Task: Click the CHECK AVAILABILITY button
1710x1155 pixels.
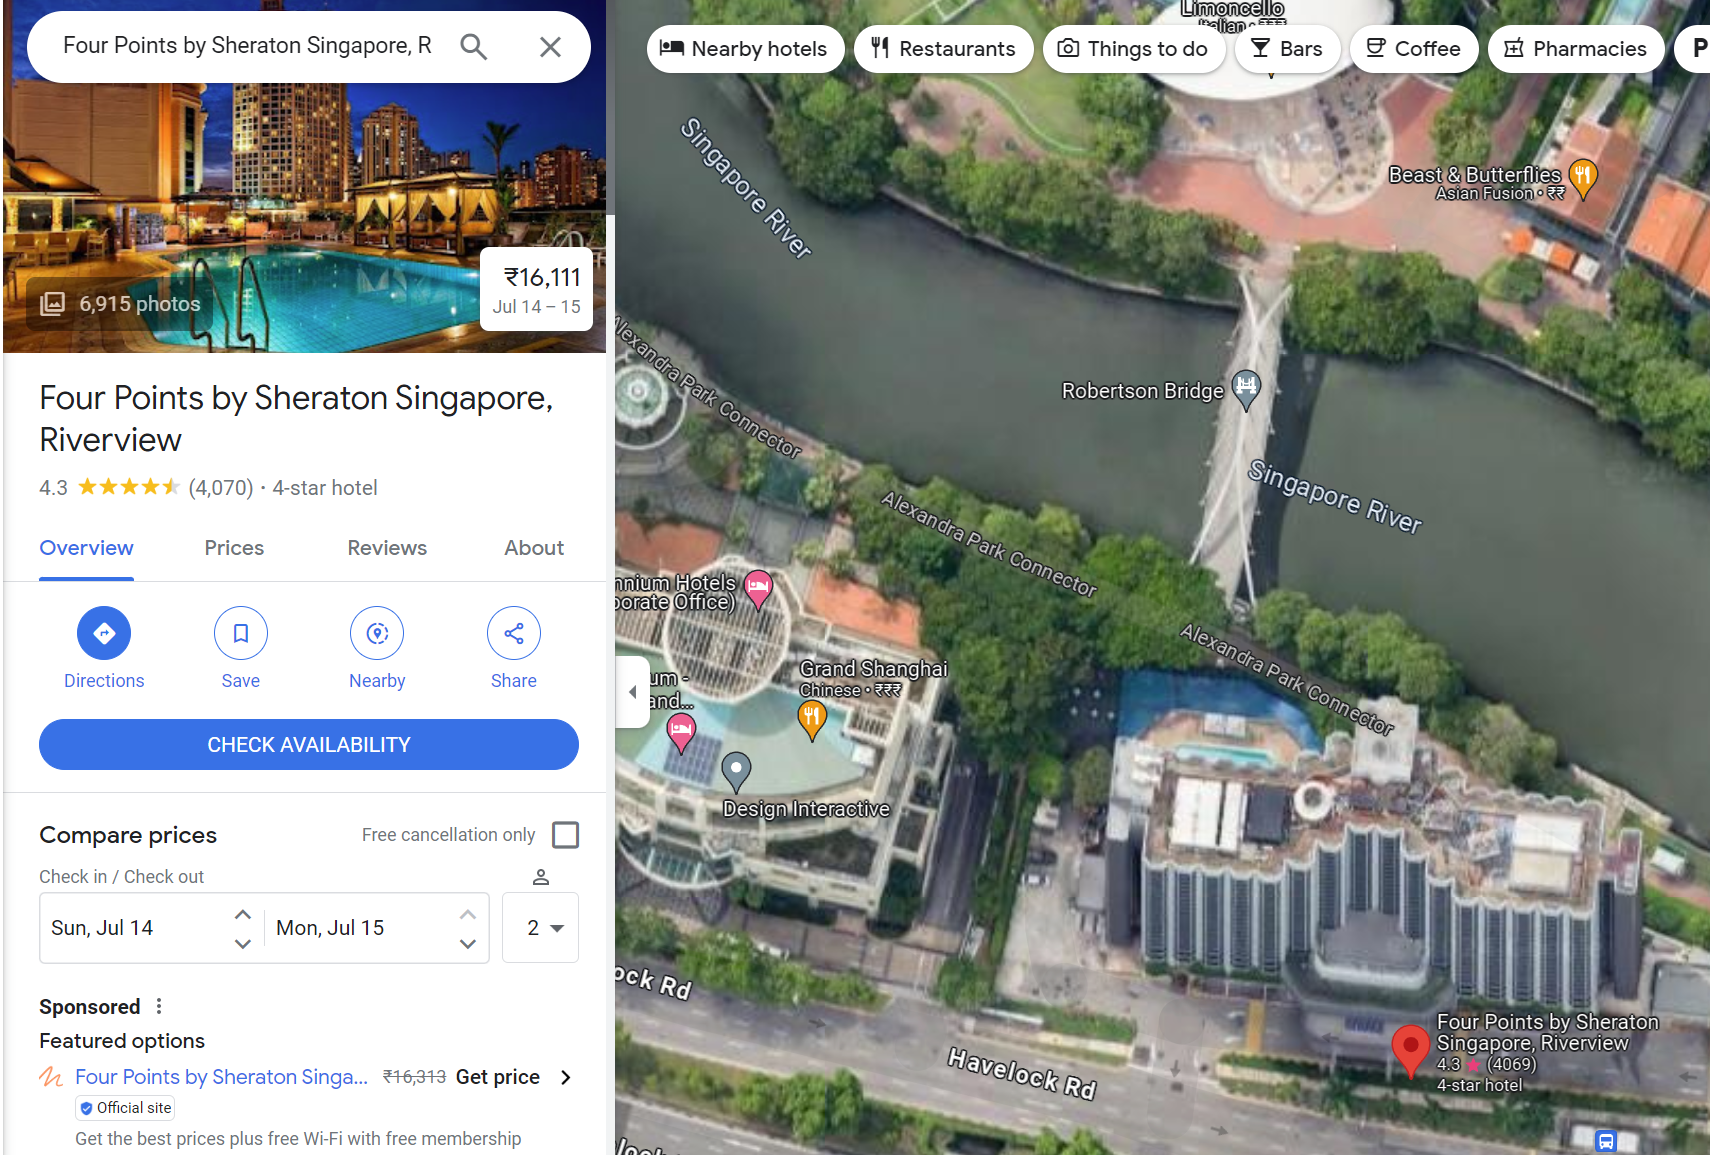Action: [309, 744]
